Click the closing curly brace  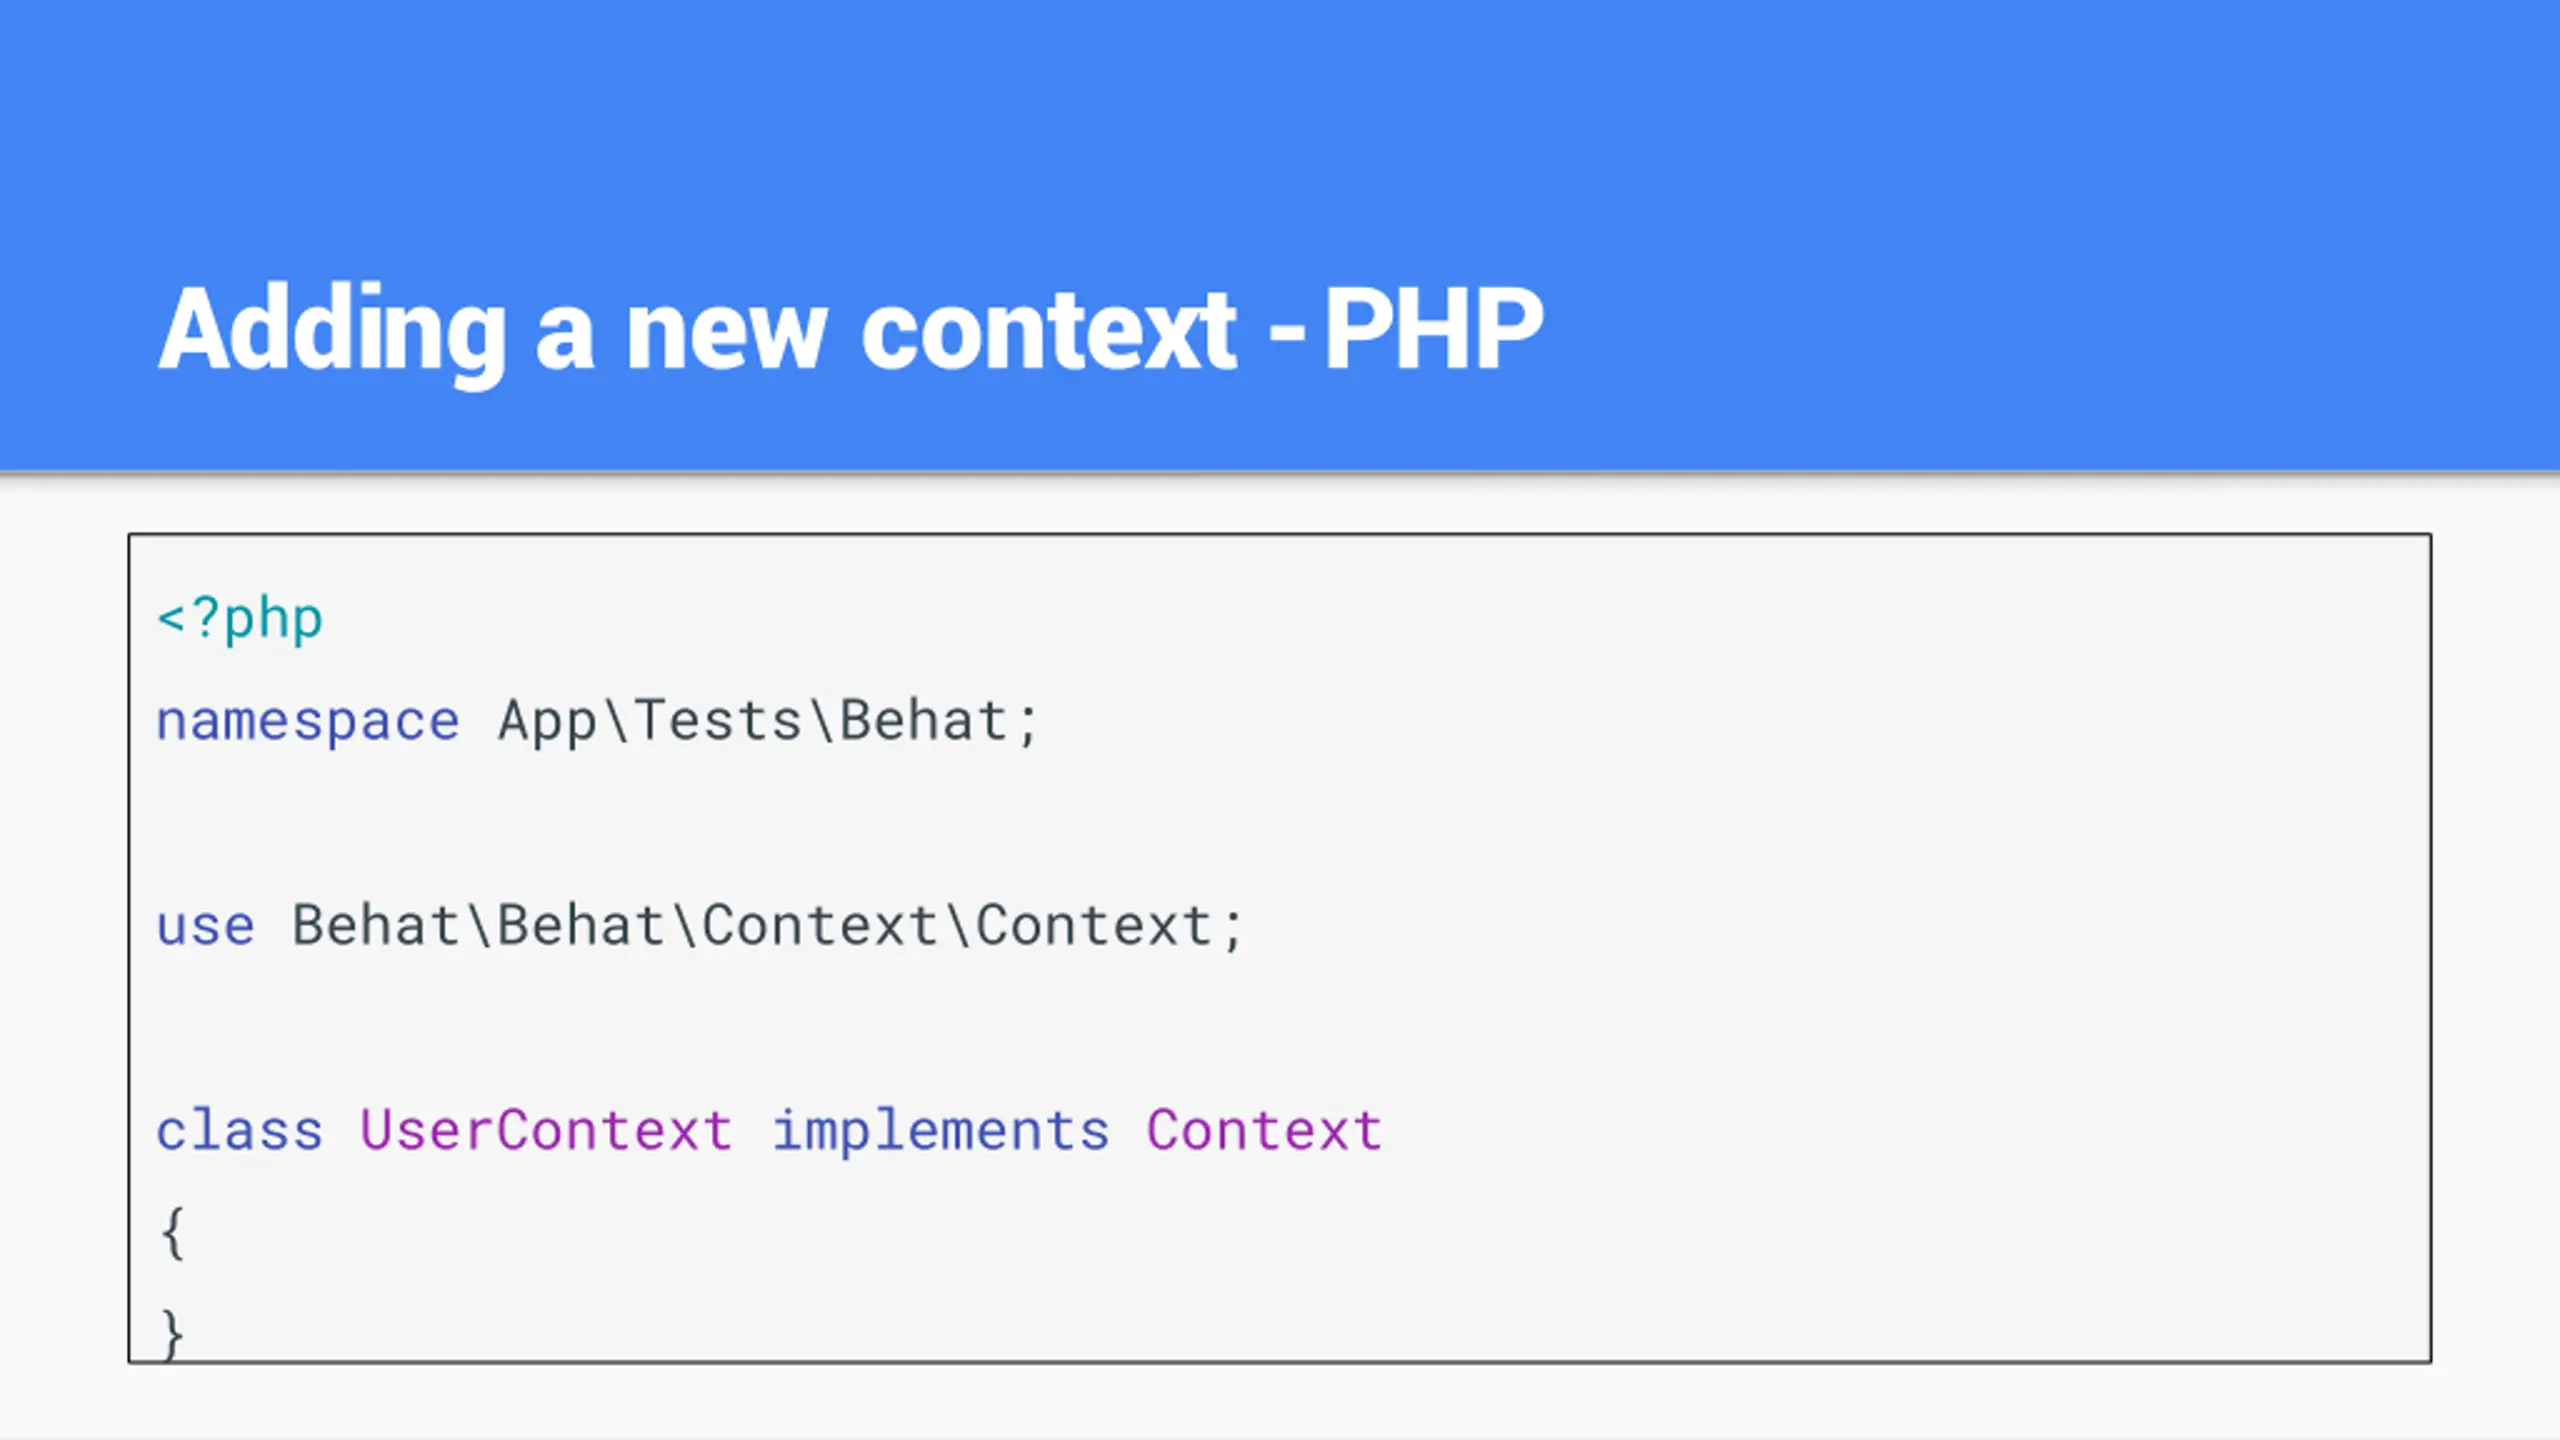click(173, 1334)
